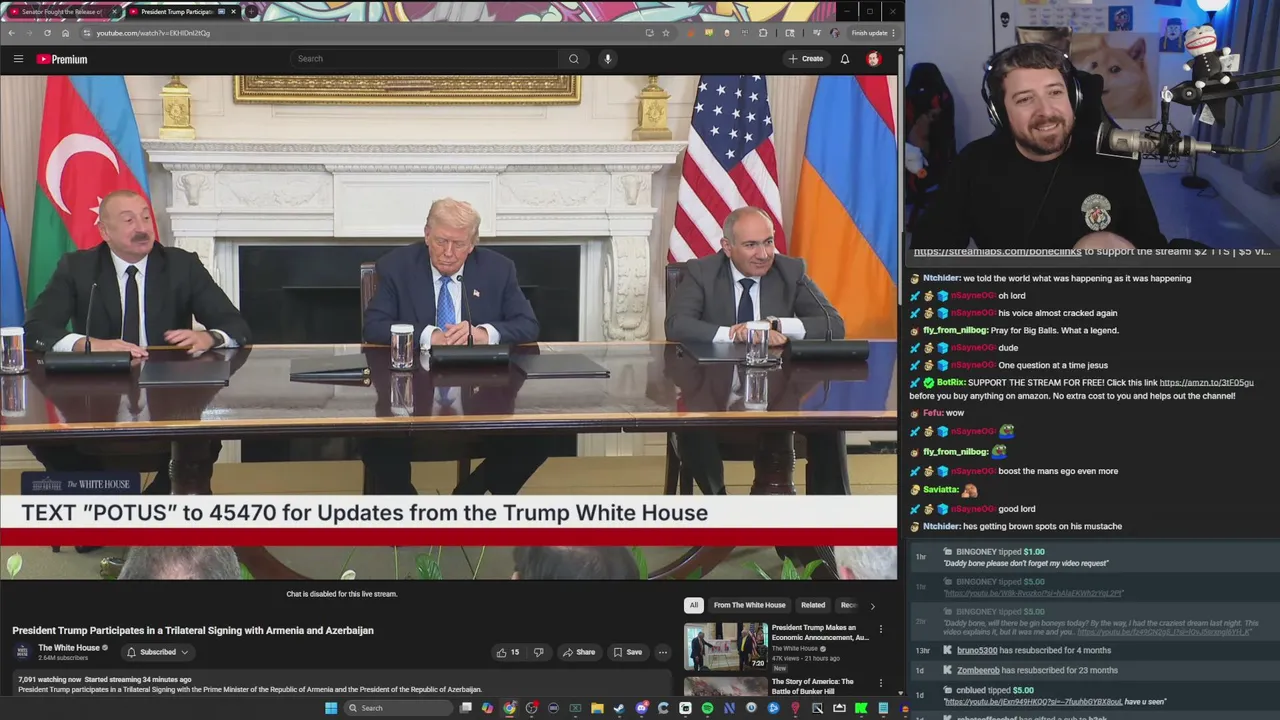Start voice search with the microphone icon
Viewport: 1280px width, 720px height.
(x=607, y=59)
